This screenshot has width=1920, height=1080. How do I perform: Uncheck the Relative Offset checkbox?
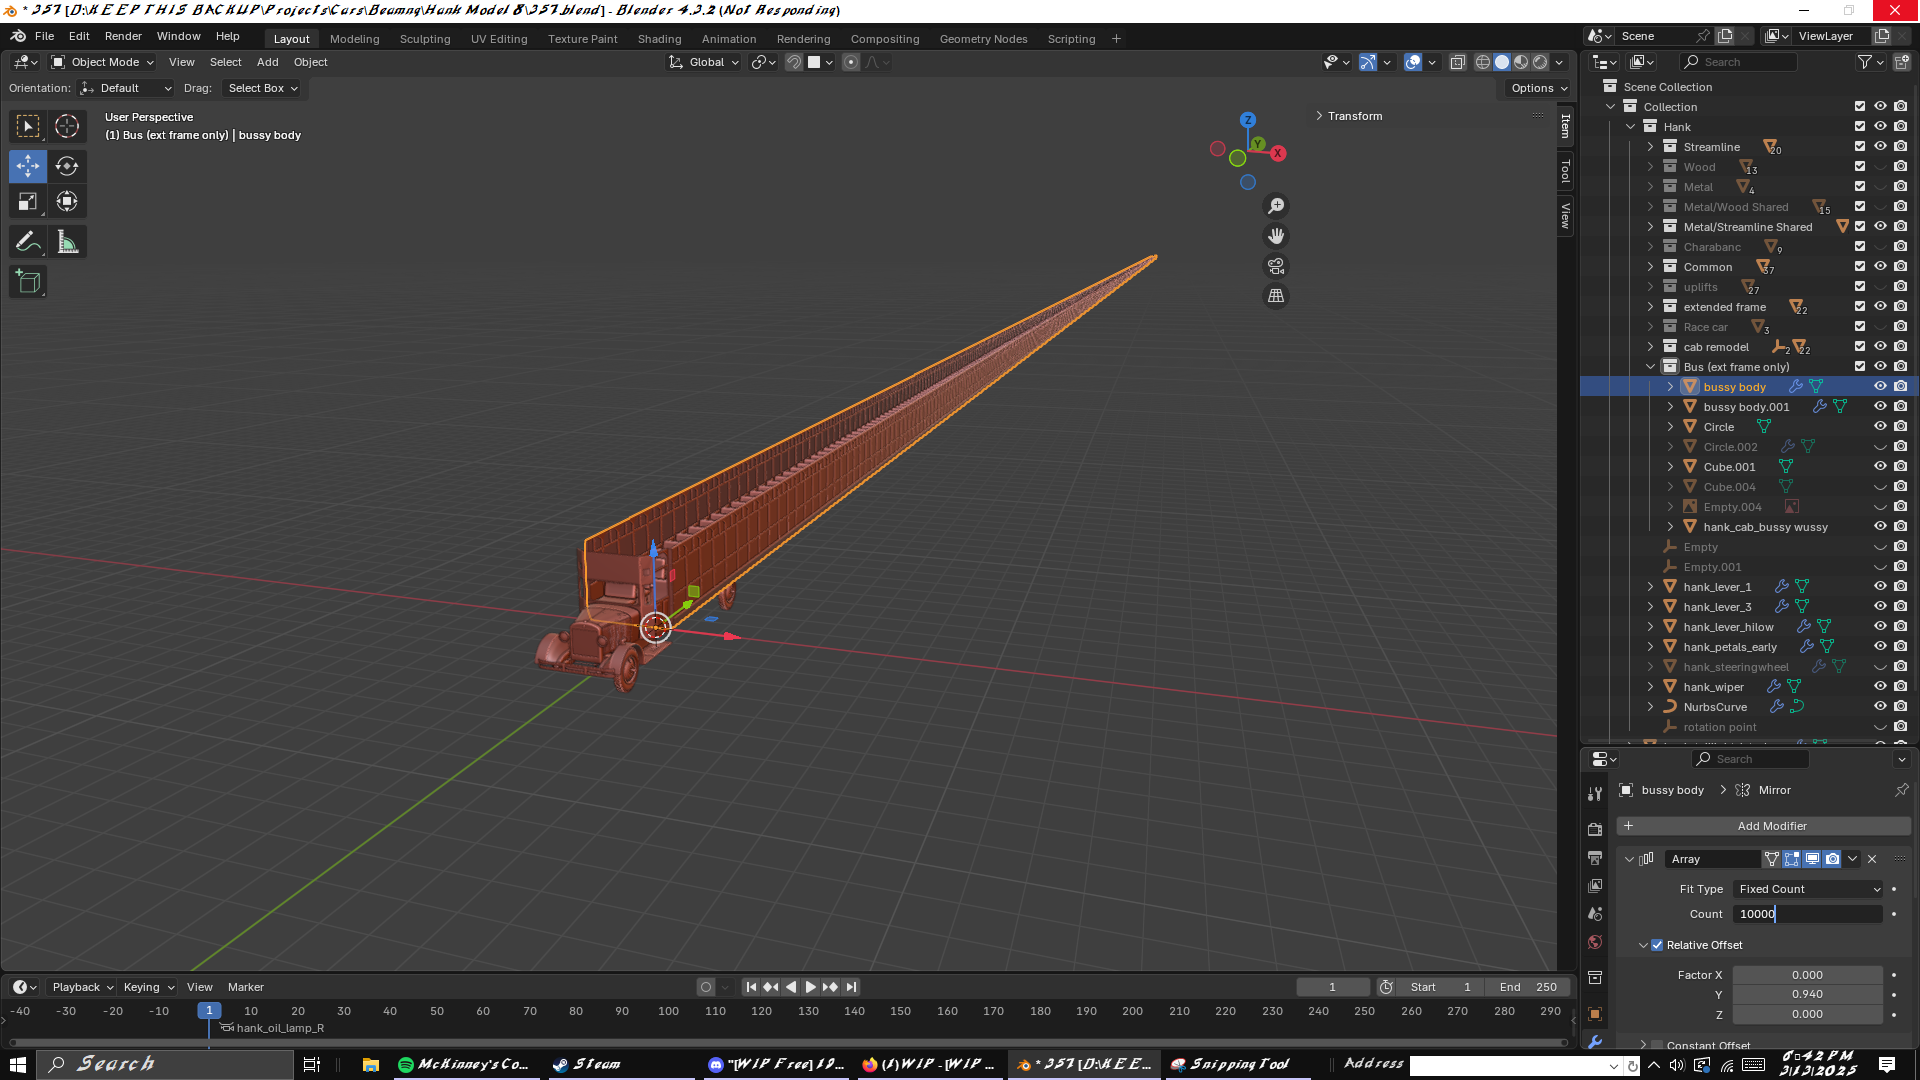1657,945
